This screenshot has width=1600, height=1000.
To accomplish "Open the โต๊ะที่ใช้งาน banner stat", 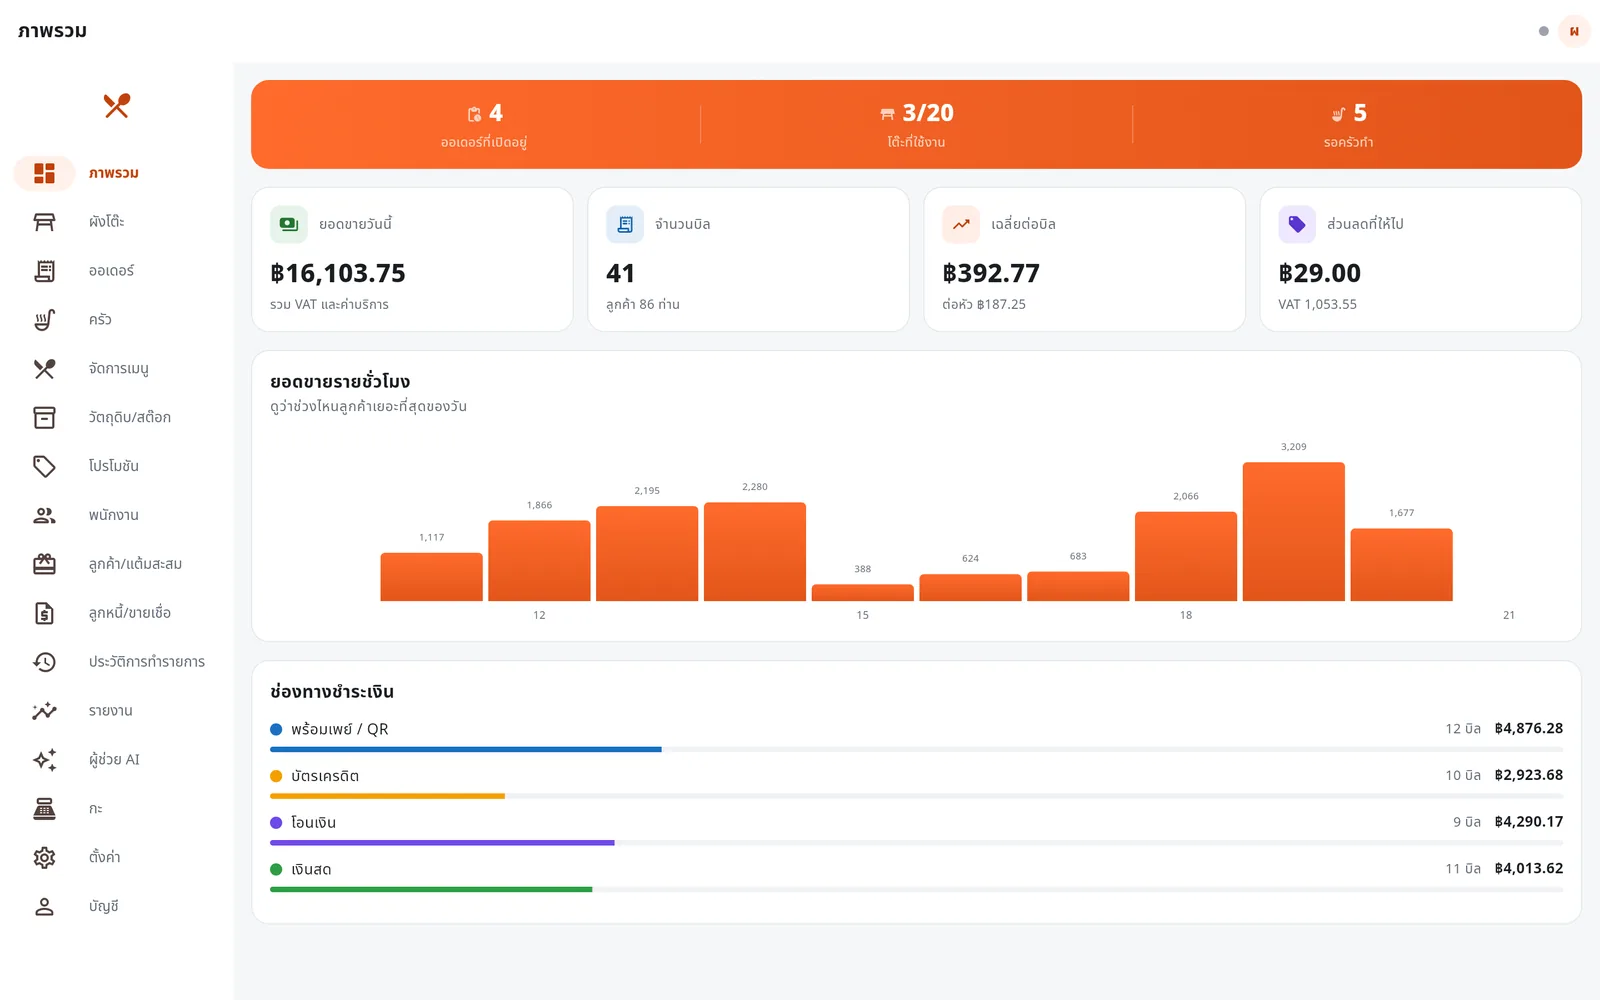I will click(x=916, y=125).
